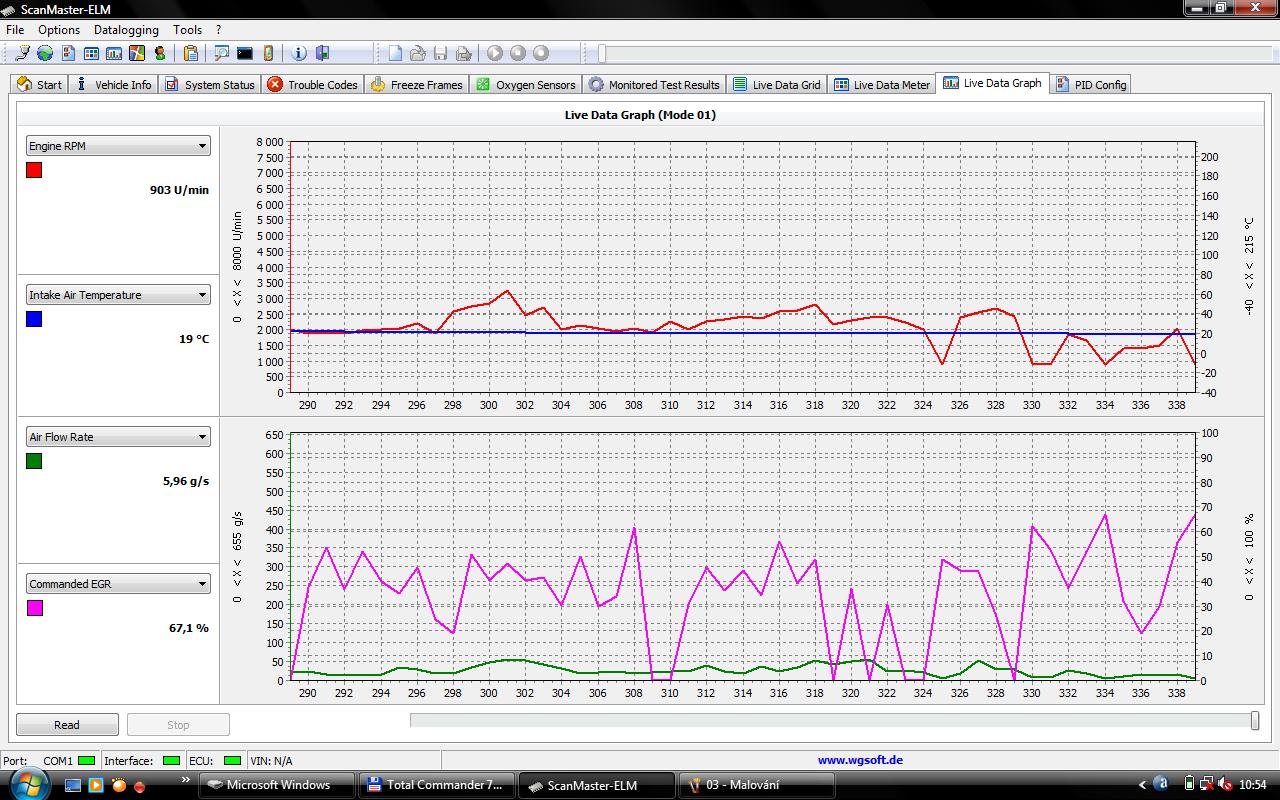Click the blue info icon in toolbar

[299, 53]
